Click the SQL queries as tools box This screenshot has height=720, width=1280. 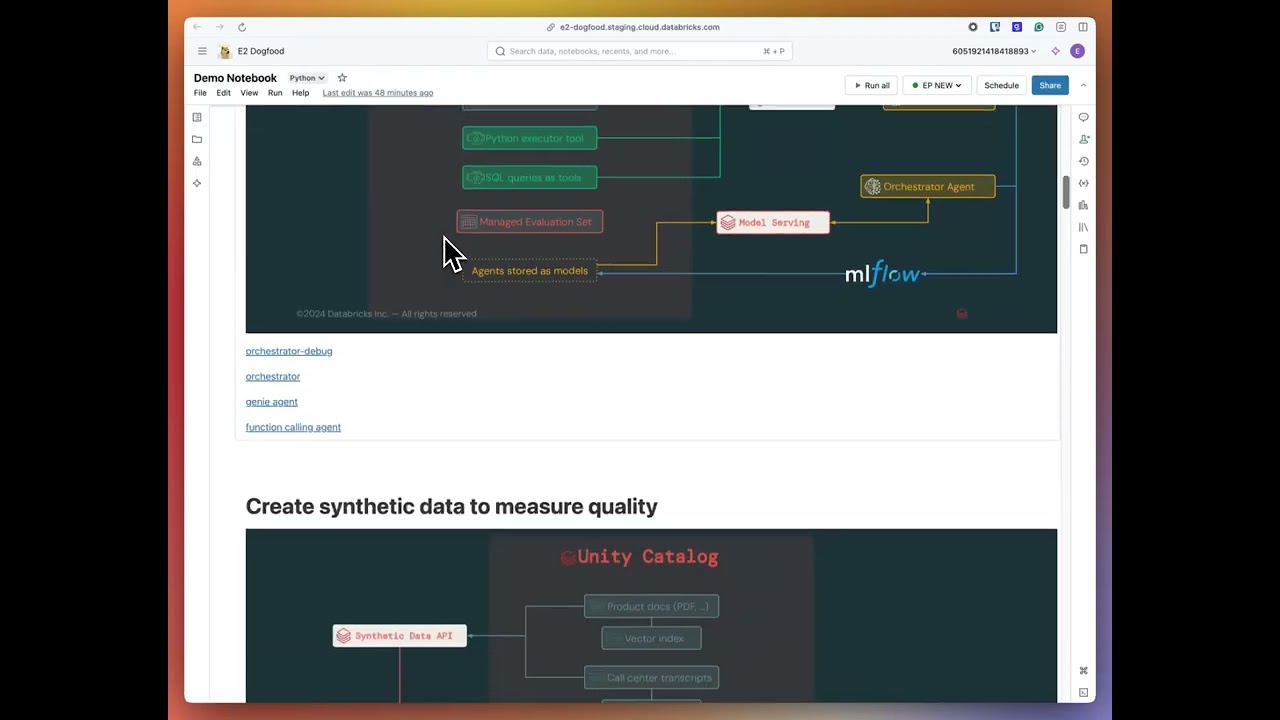pyautogui.click(x=530, y=178)
